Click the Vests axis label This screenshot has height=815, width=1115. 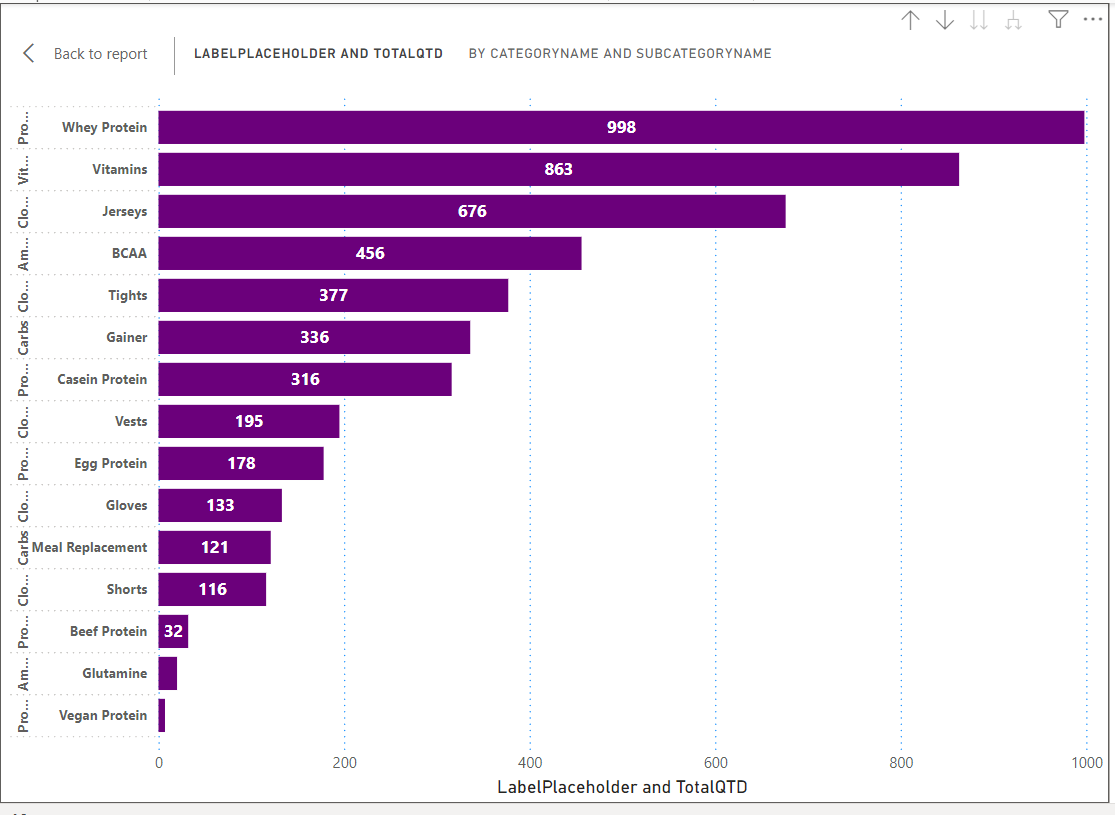[131, 421]
